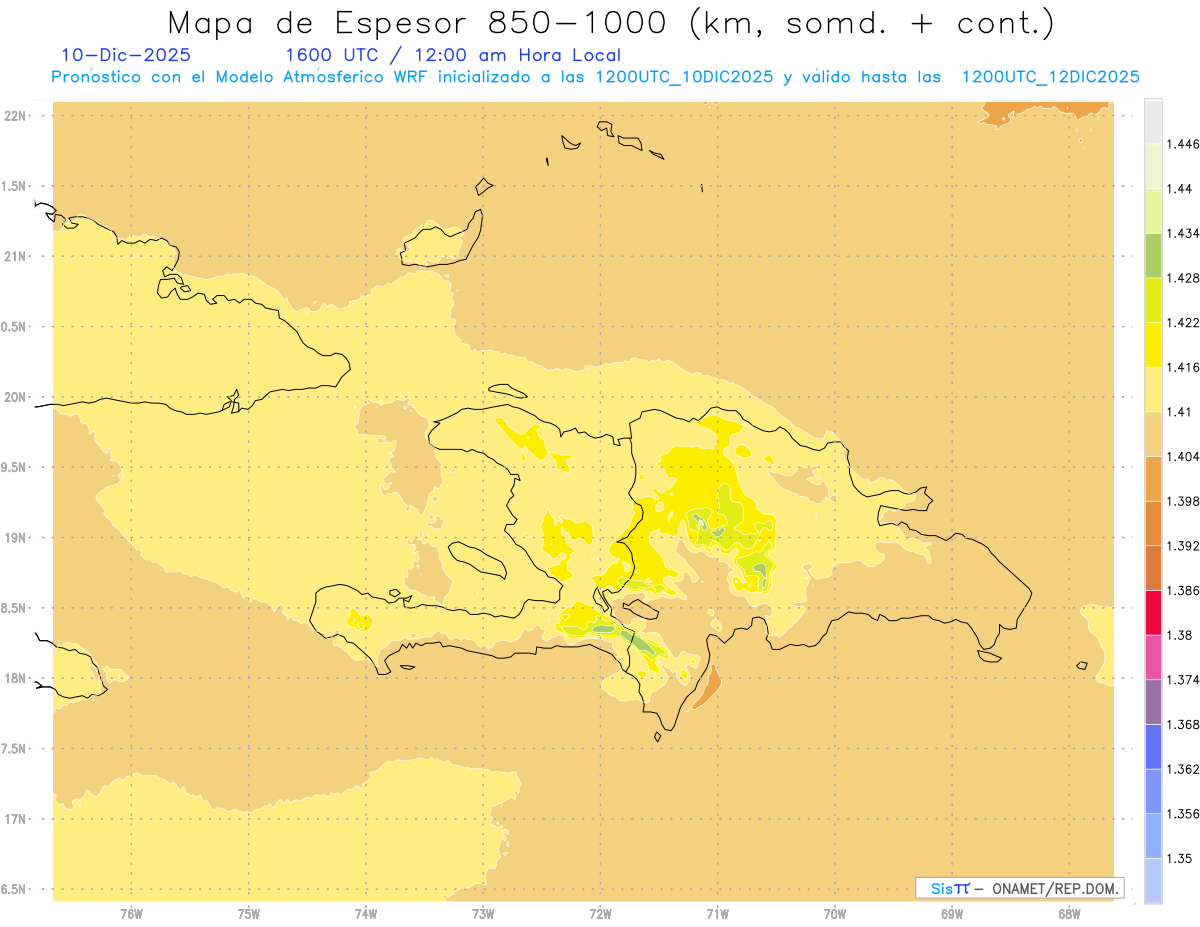The height and width of the screenshot is (927, 1200).
Task: Select the latitude label '21N'
Action: [x=15, y=256]
